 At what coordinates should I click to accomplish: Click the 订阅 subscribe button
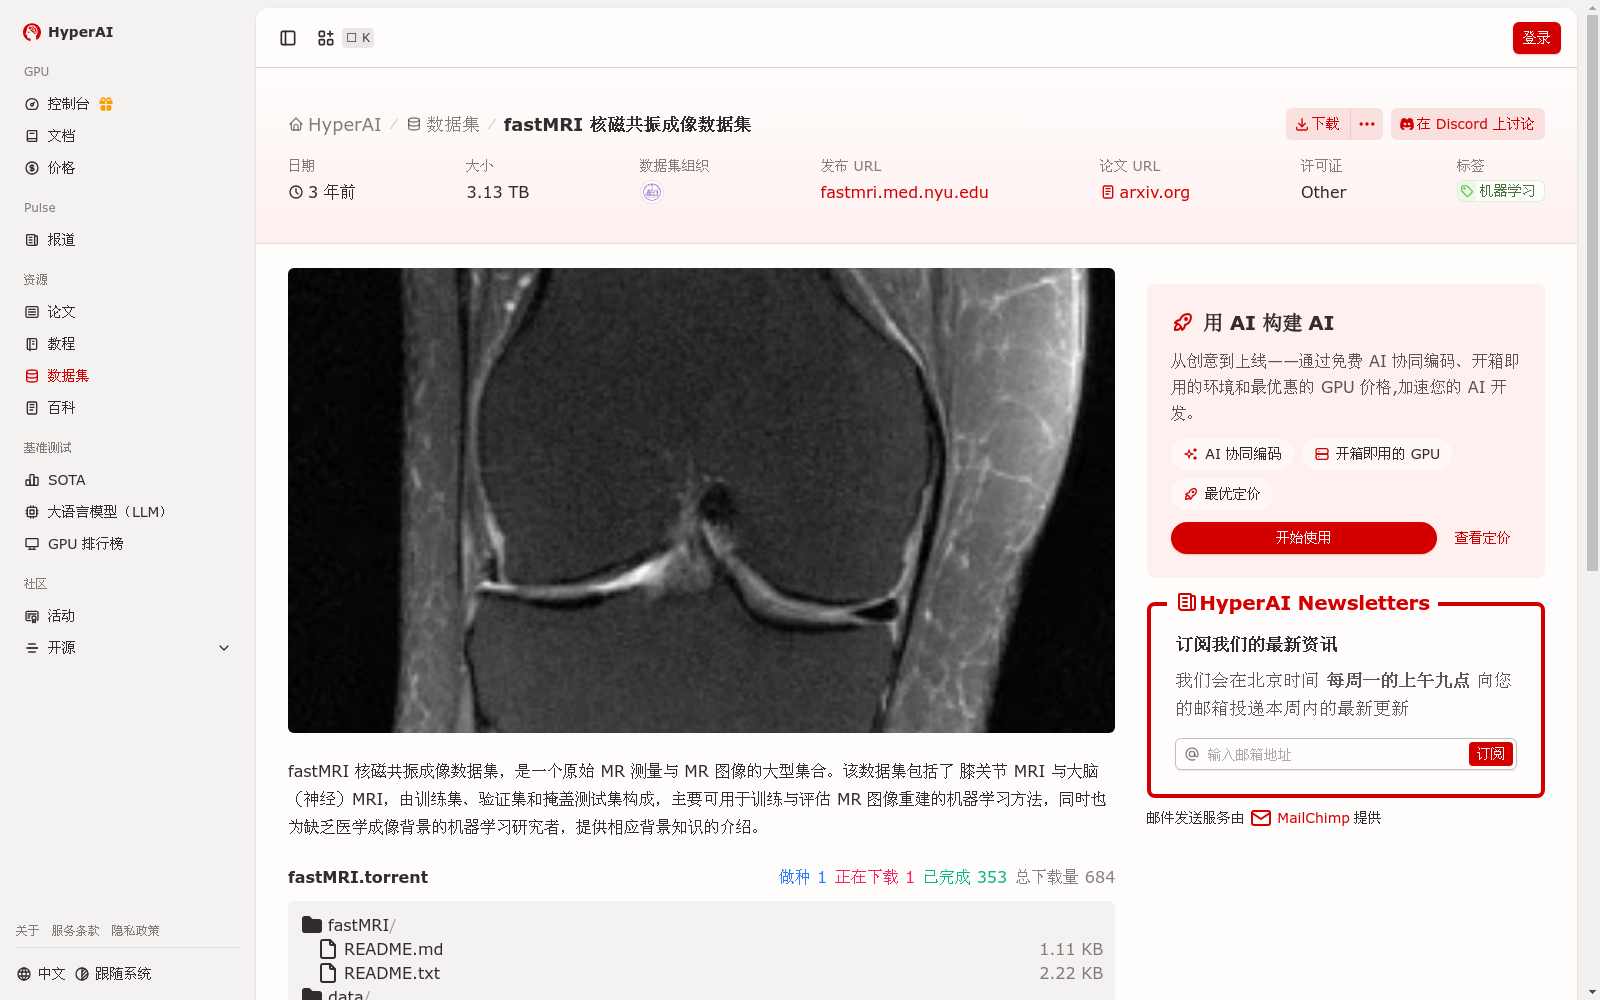click(x=1490, y=754)
